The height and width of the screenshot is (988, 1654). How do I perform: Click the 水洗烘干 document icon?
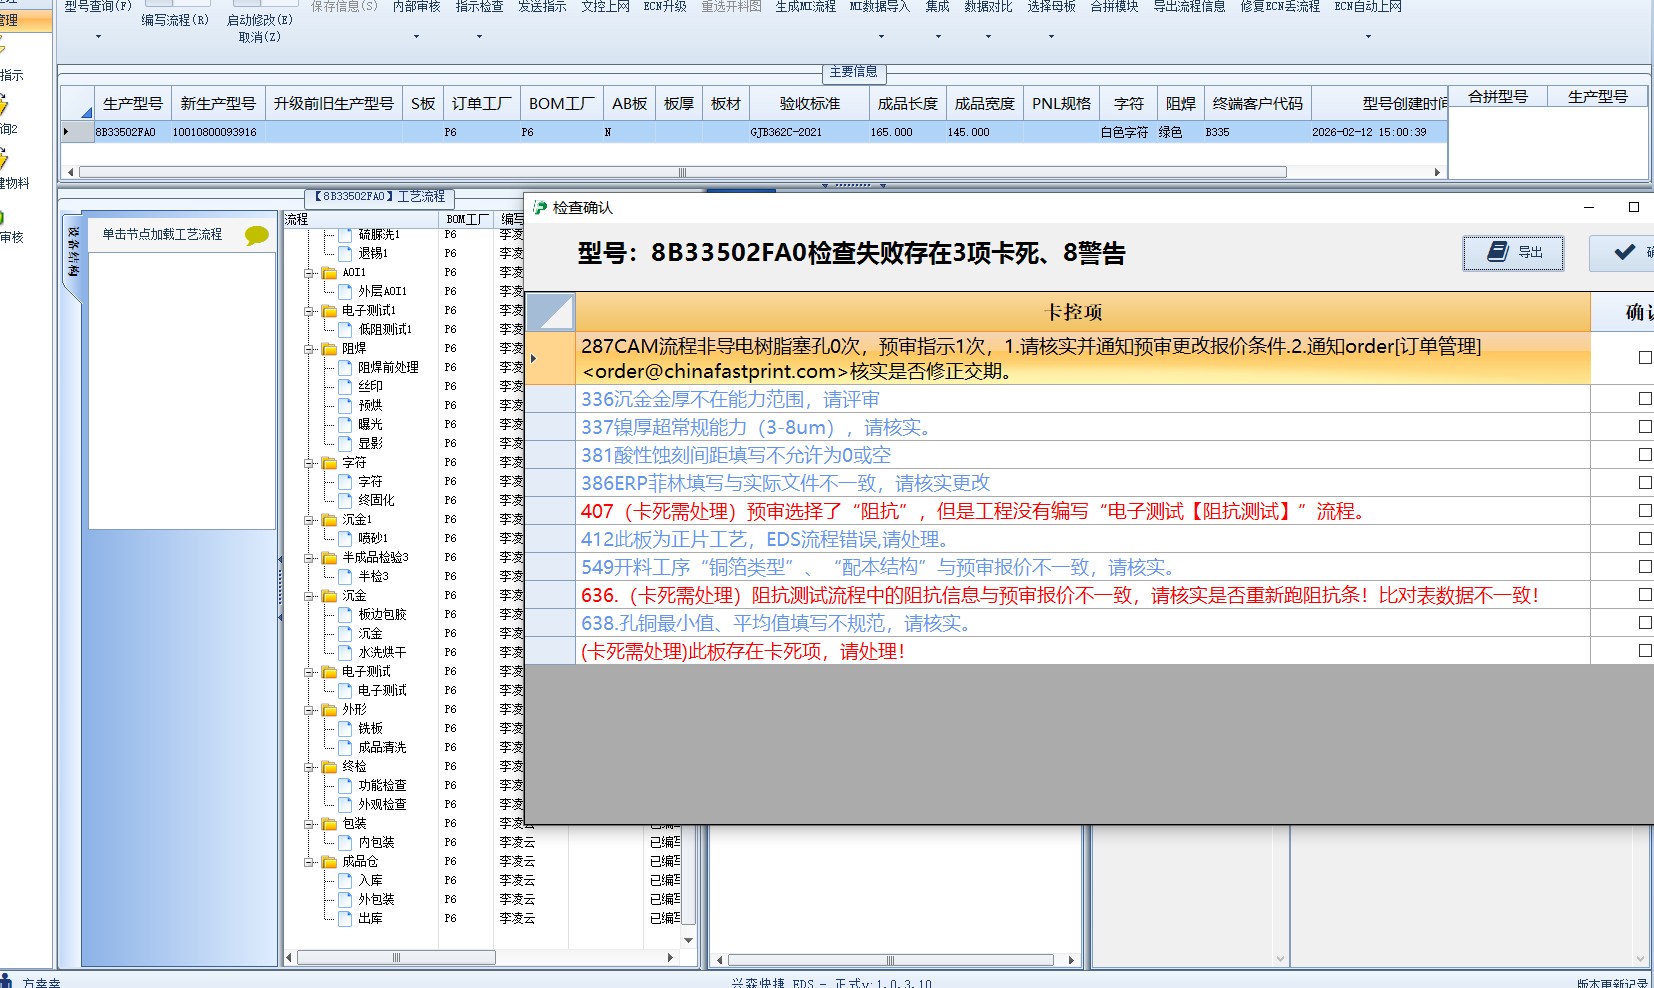(345, 652)
